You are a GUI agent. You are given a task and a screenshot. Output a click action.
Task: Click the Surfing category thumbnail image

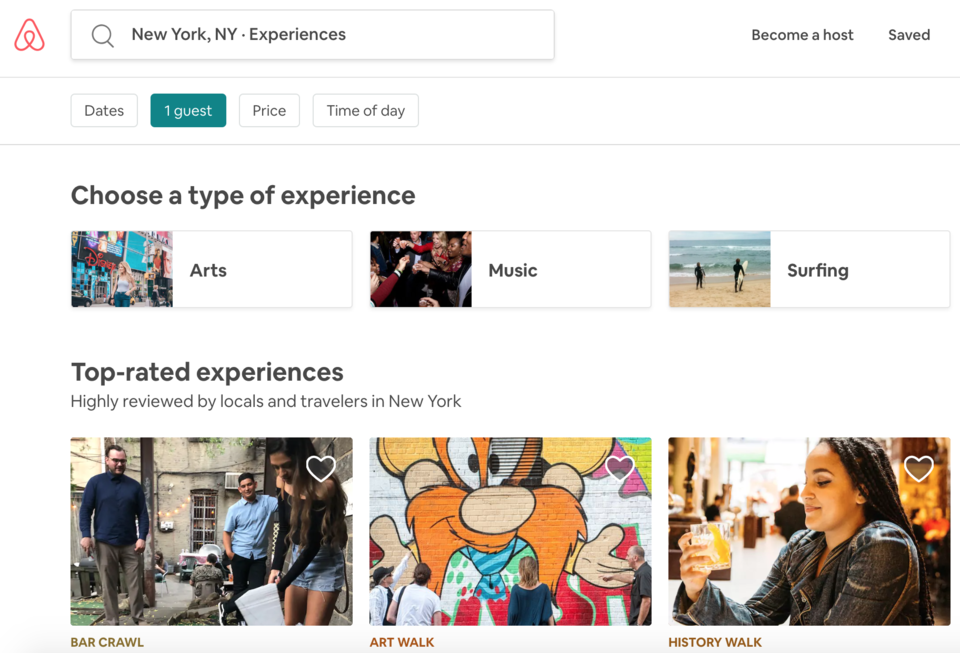coord(720,269)
